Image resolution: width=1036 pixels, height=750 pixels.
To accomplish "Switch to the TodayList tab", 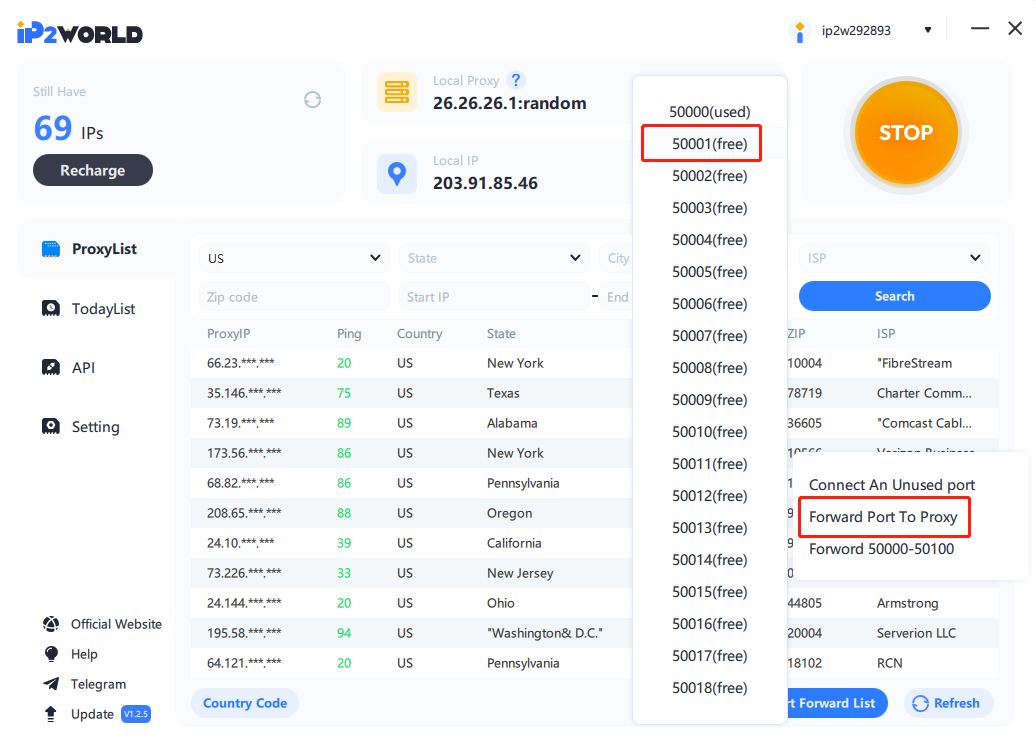I will point(104,309).
